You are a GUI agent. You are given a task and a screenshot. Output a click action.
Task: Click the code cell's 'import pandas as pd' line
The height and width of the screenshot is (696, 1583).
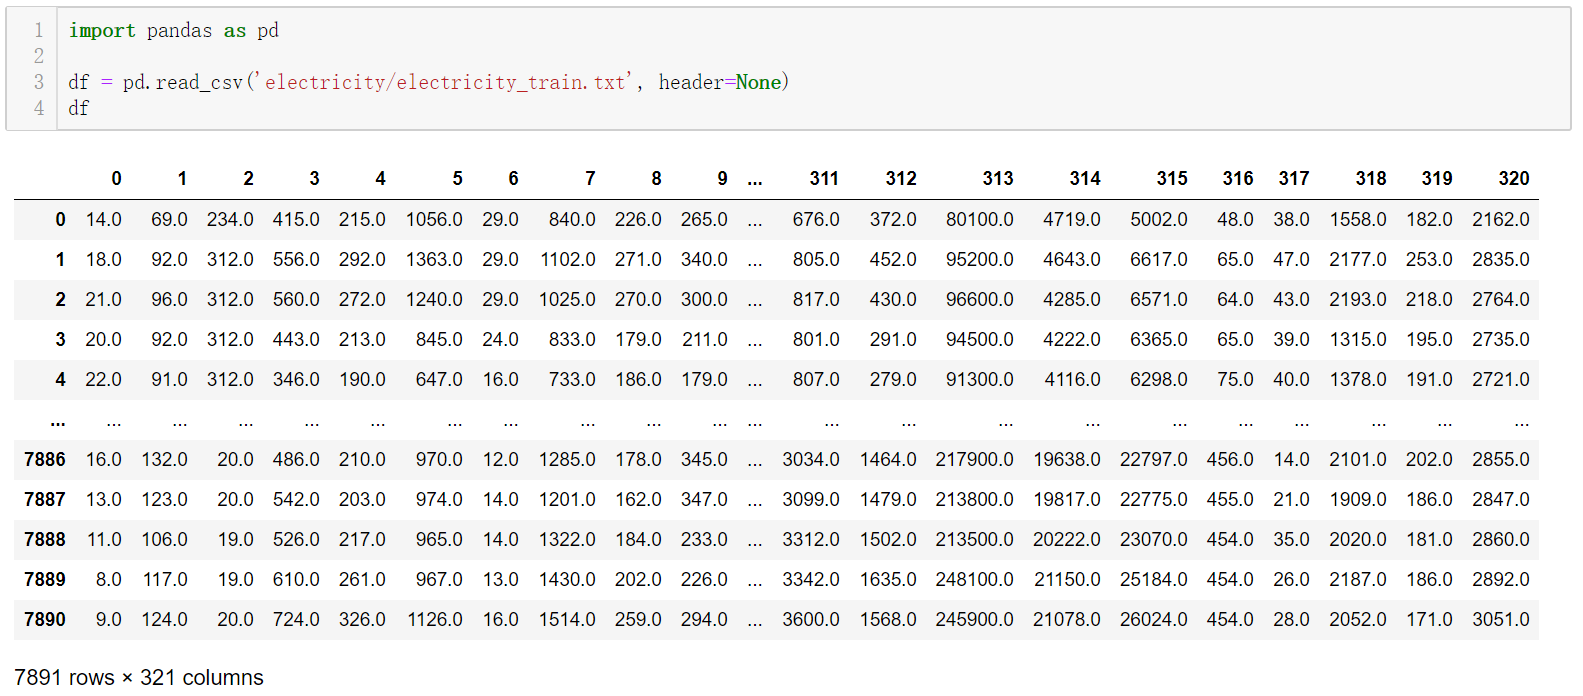(x=174, y=30)
